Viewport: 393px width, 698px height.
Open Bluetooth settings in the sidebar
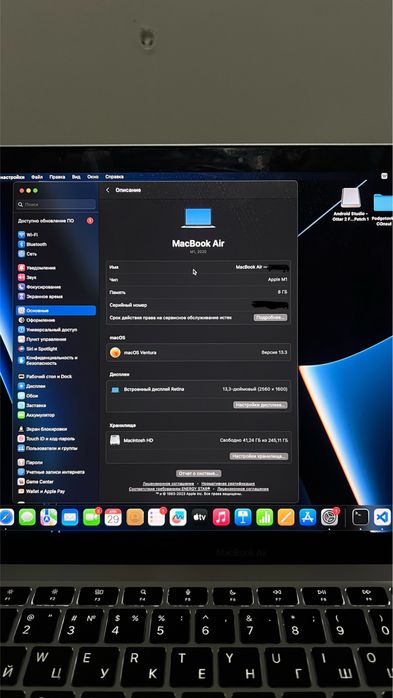(56, 244)
